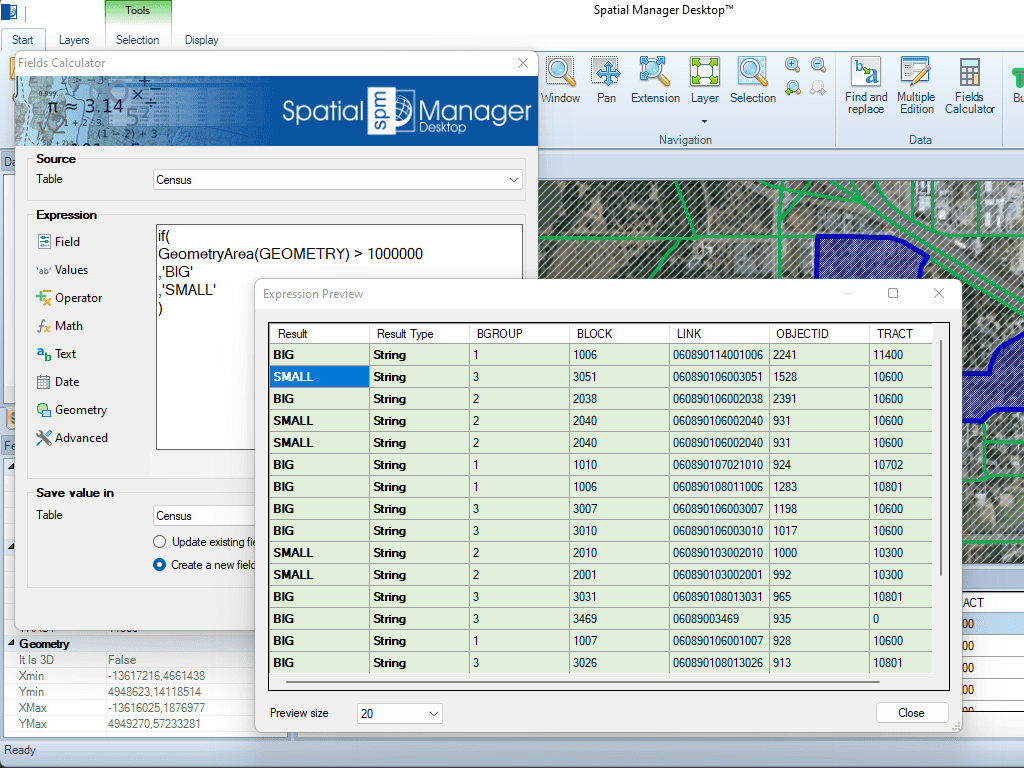The height and width of the screenshot is (768, 1024).
Task: Click the Result Type column header
Action: 419,334
